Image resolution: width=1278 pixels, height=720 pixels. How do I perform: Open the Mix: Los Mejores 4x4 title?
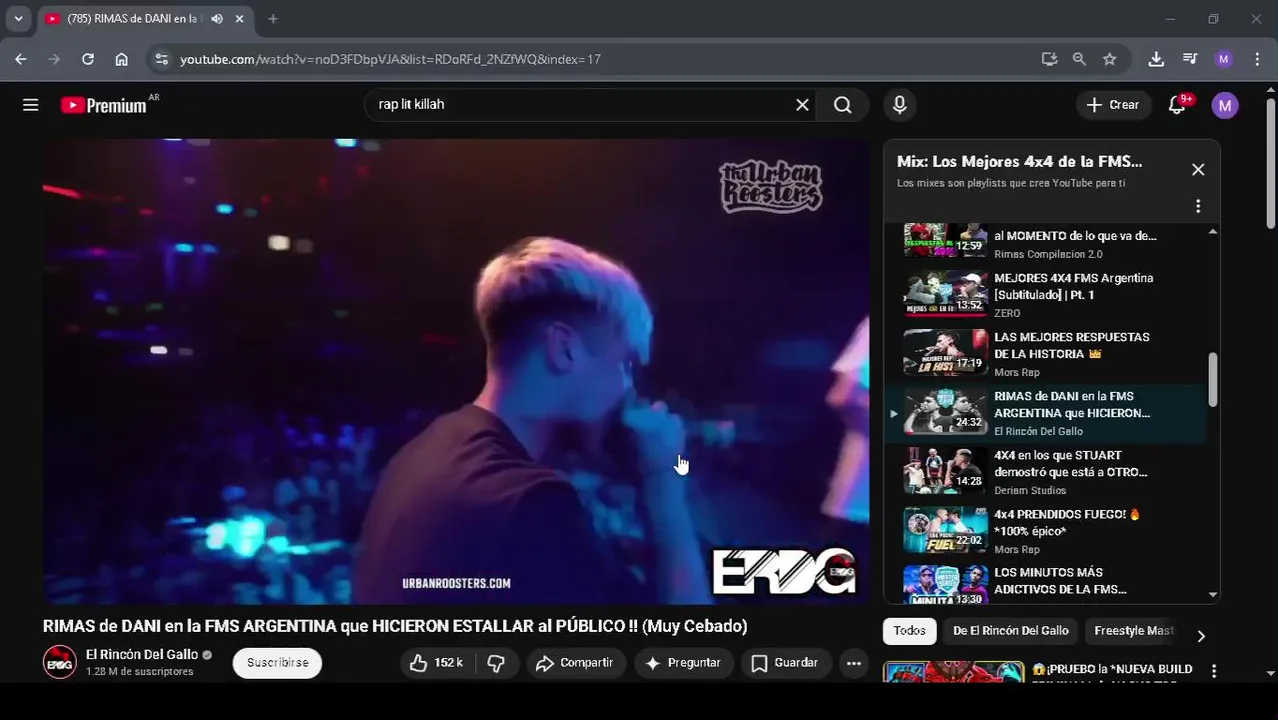[x=1019, y=161]
